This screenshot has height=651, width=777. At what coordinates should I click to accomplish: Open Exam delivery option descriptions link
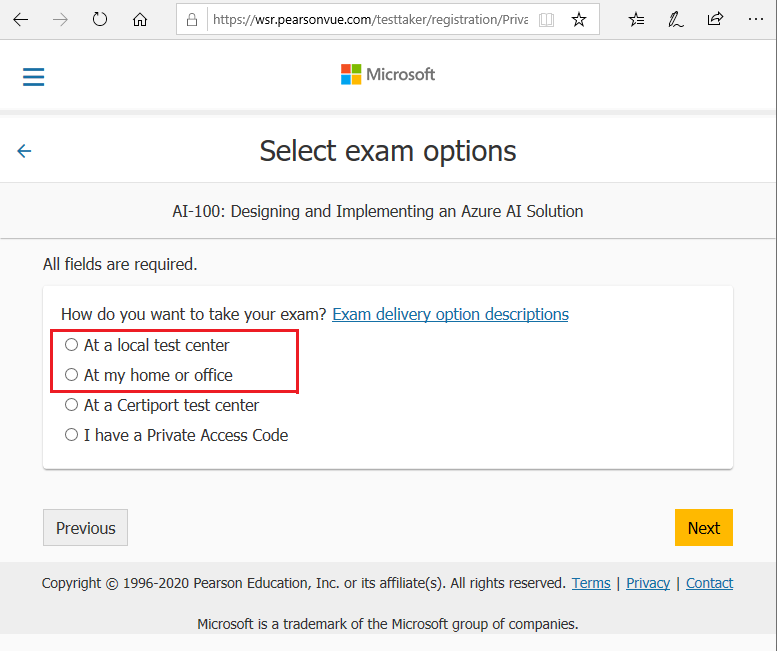pyautogui.click(x=450, y=314)
